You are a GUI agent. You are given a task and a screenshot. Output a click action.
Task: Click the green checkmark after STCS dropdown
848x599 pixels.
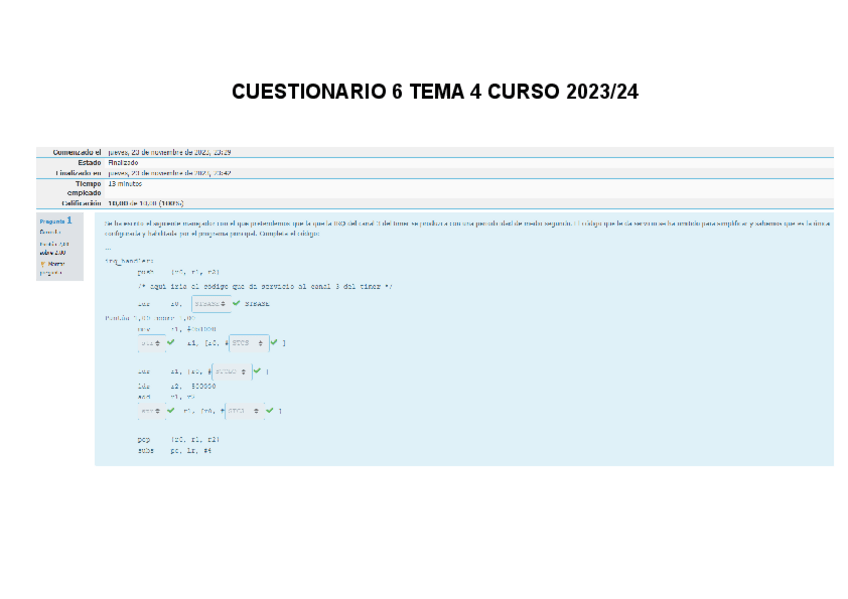point(273,343)
